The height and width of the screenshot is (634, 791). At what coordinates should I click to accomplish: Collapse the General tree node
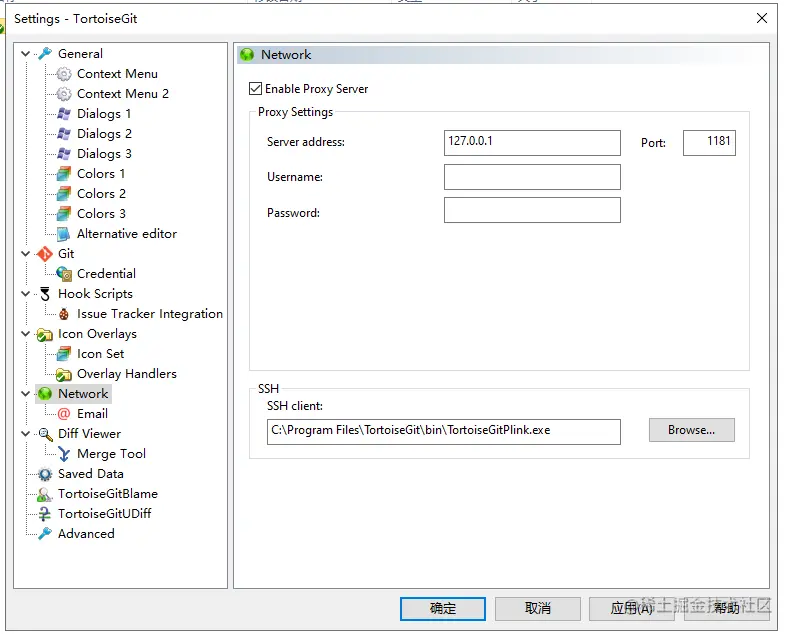tap(25, 53)
